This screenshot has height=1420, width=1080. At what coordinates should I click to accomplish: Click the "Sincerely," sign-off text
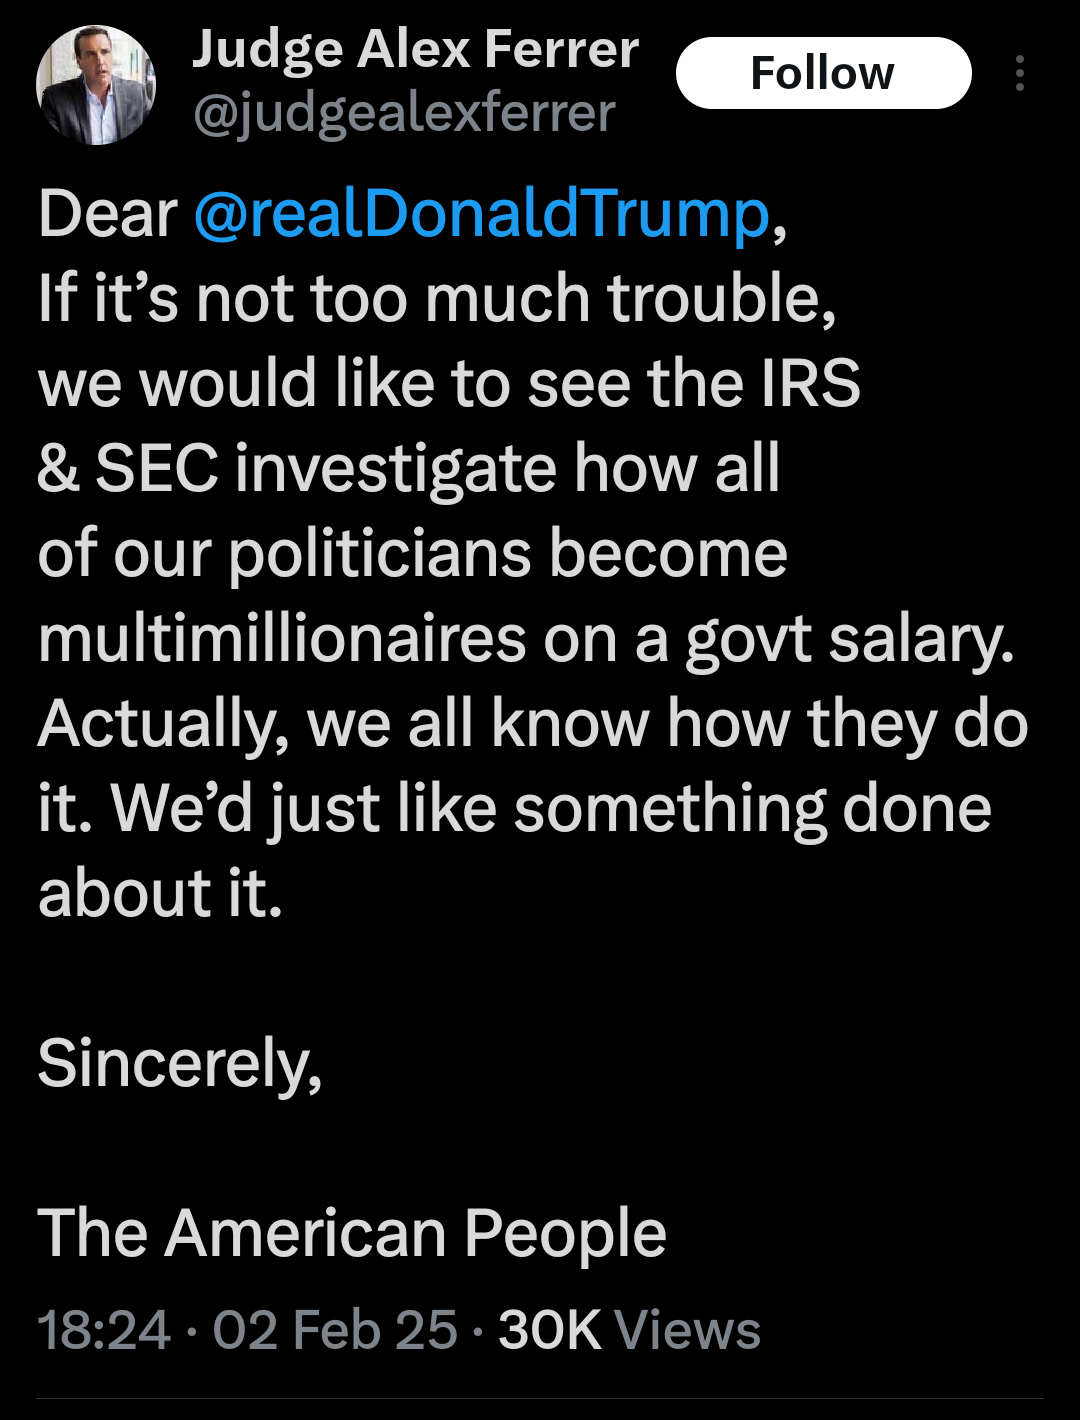(180, 1063)
